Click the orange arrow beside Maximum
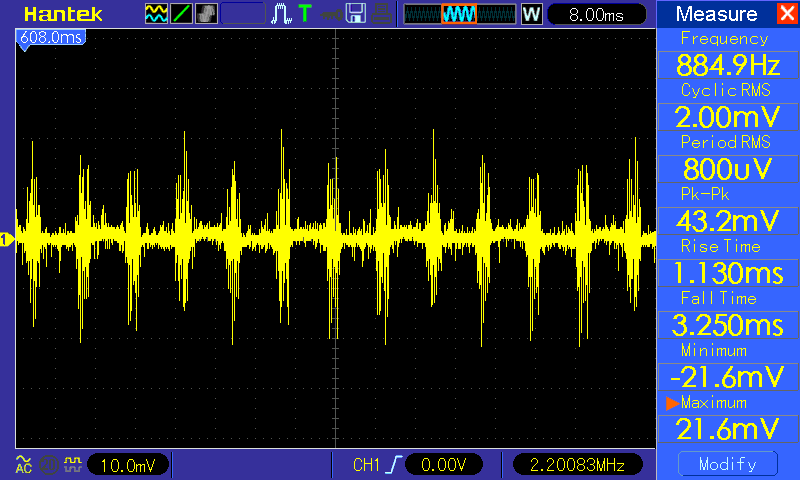Viewport: 800px width, 480px height. point(672,403)
